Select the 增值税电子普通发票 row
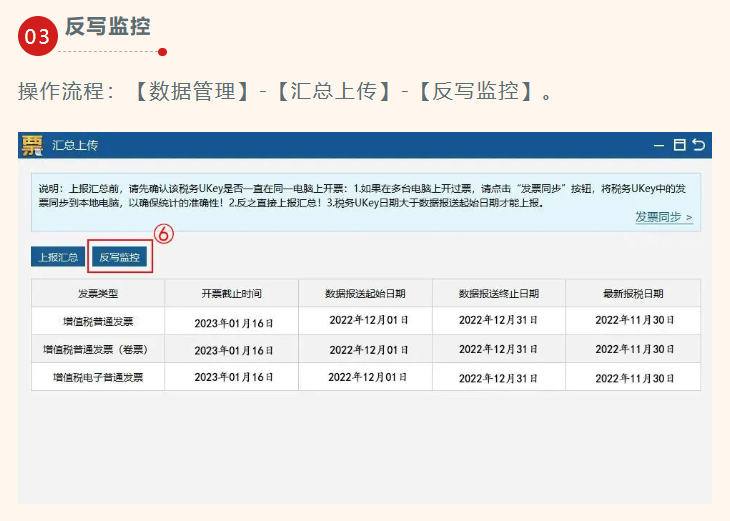The image size is (730, 521). (x=98, y=378)
